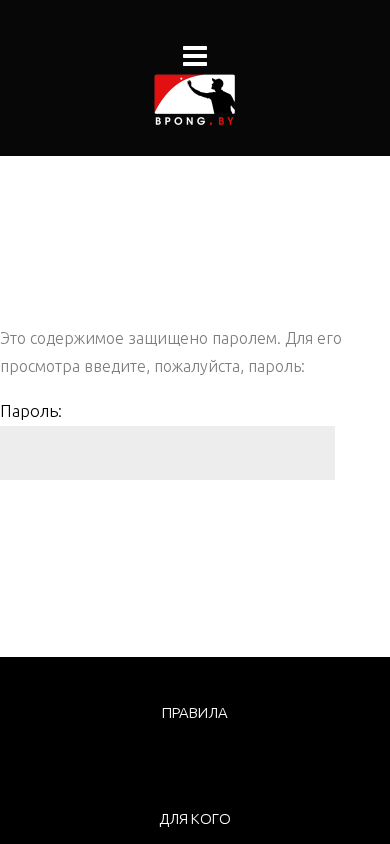Click the line "просмотра введите, пожалуйста, пароль:"
390x844 pixels.
pos(153,367)
